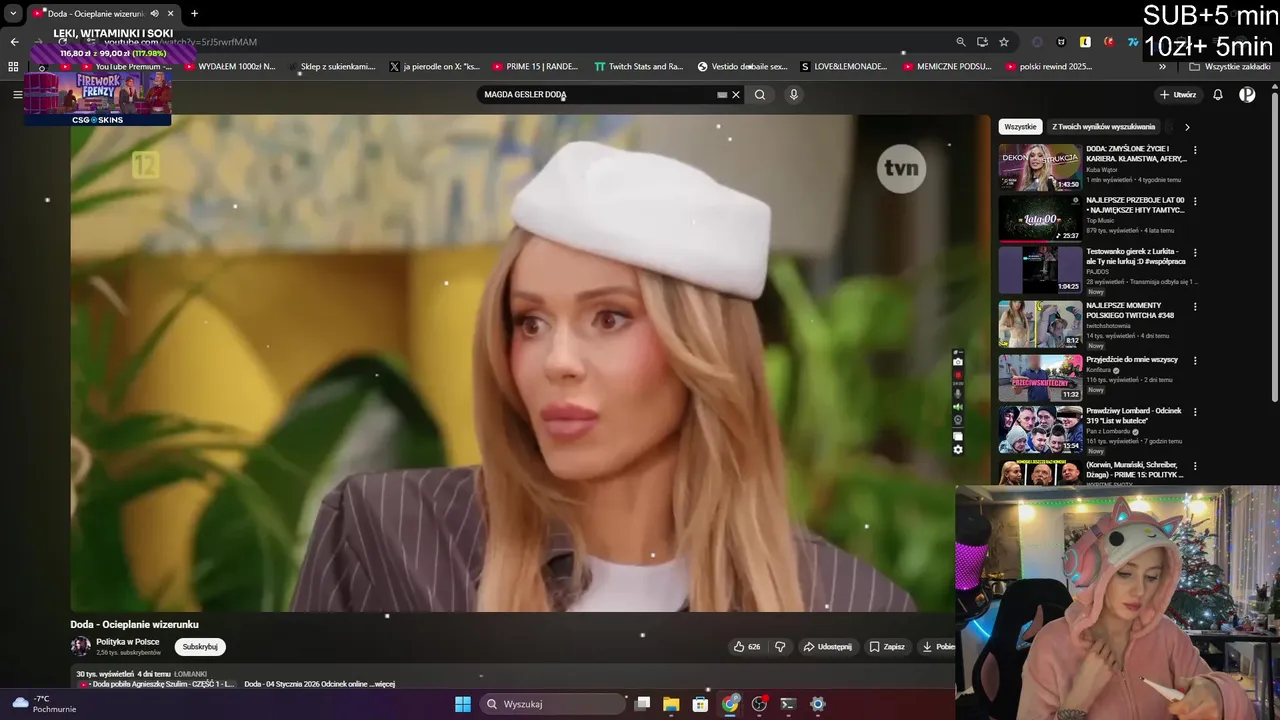Open options menu for PRIME 15: POLITYK video
This screenshot has height=720, width=1280.
(x=1195, y=466)
